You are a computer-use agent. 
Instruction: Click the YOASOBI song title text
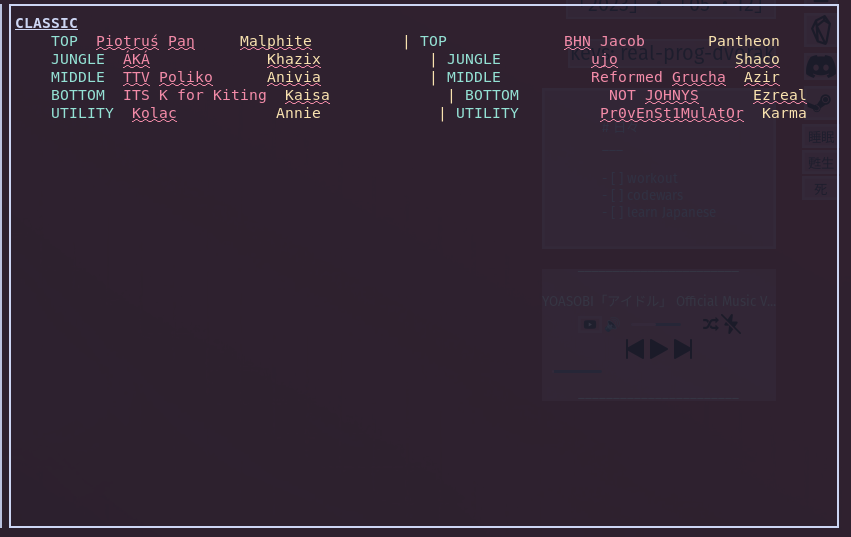click(658, 301)
